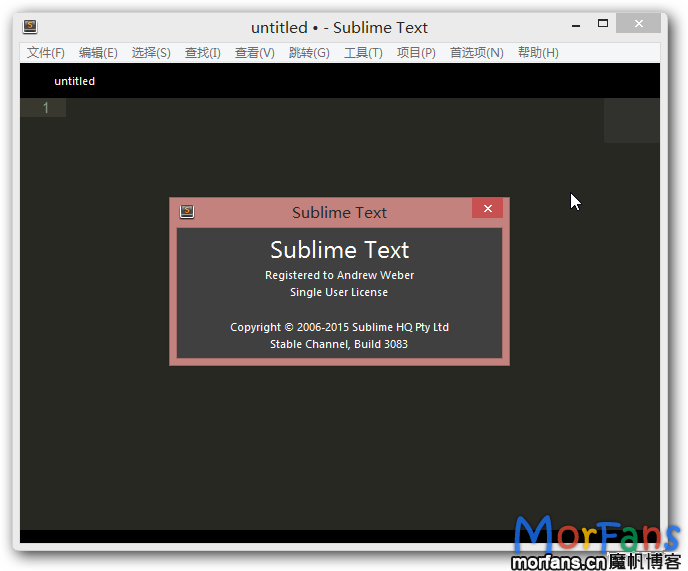The height and width of the screenshot is (571, 688).
Task: Open the 查看(V) menu
Action: pos(254,53)
